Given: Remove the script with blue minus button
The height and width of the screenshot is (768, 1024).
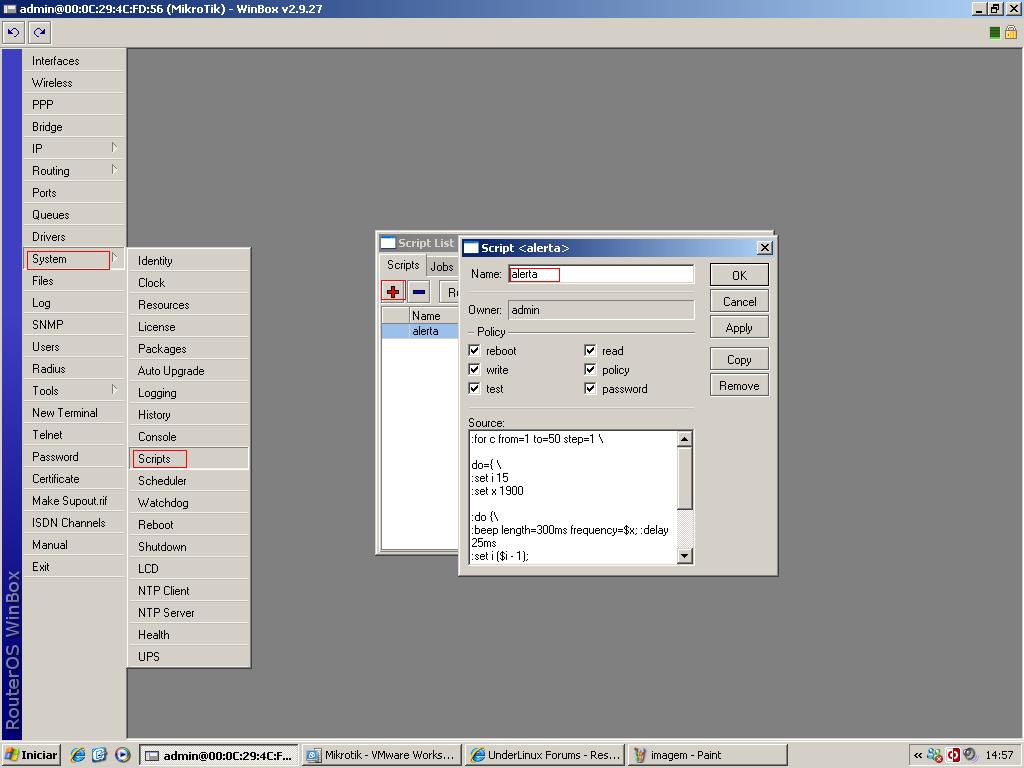Looking at the screenshot, I should (419, 292).
